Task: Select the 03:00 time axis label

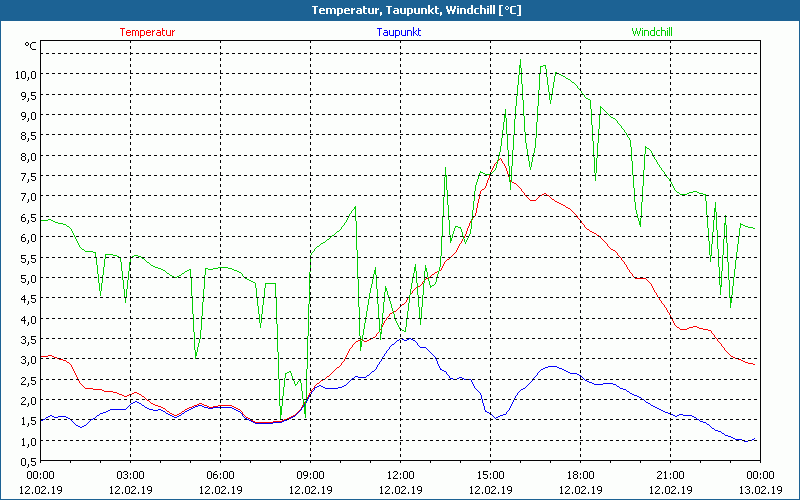Action: [x=130, y=475]
